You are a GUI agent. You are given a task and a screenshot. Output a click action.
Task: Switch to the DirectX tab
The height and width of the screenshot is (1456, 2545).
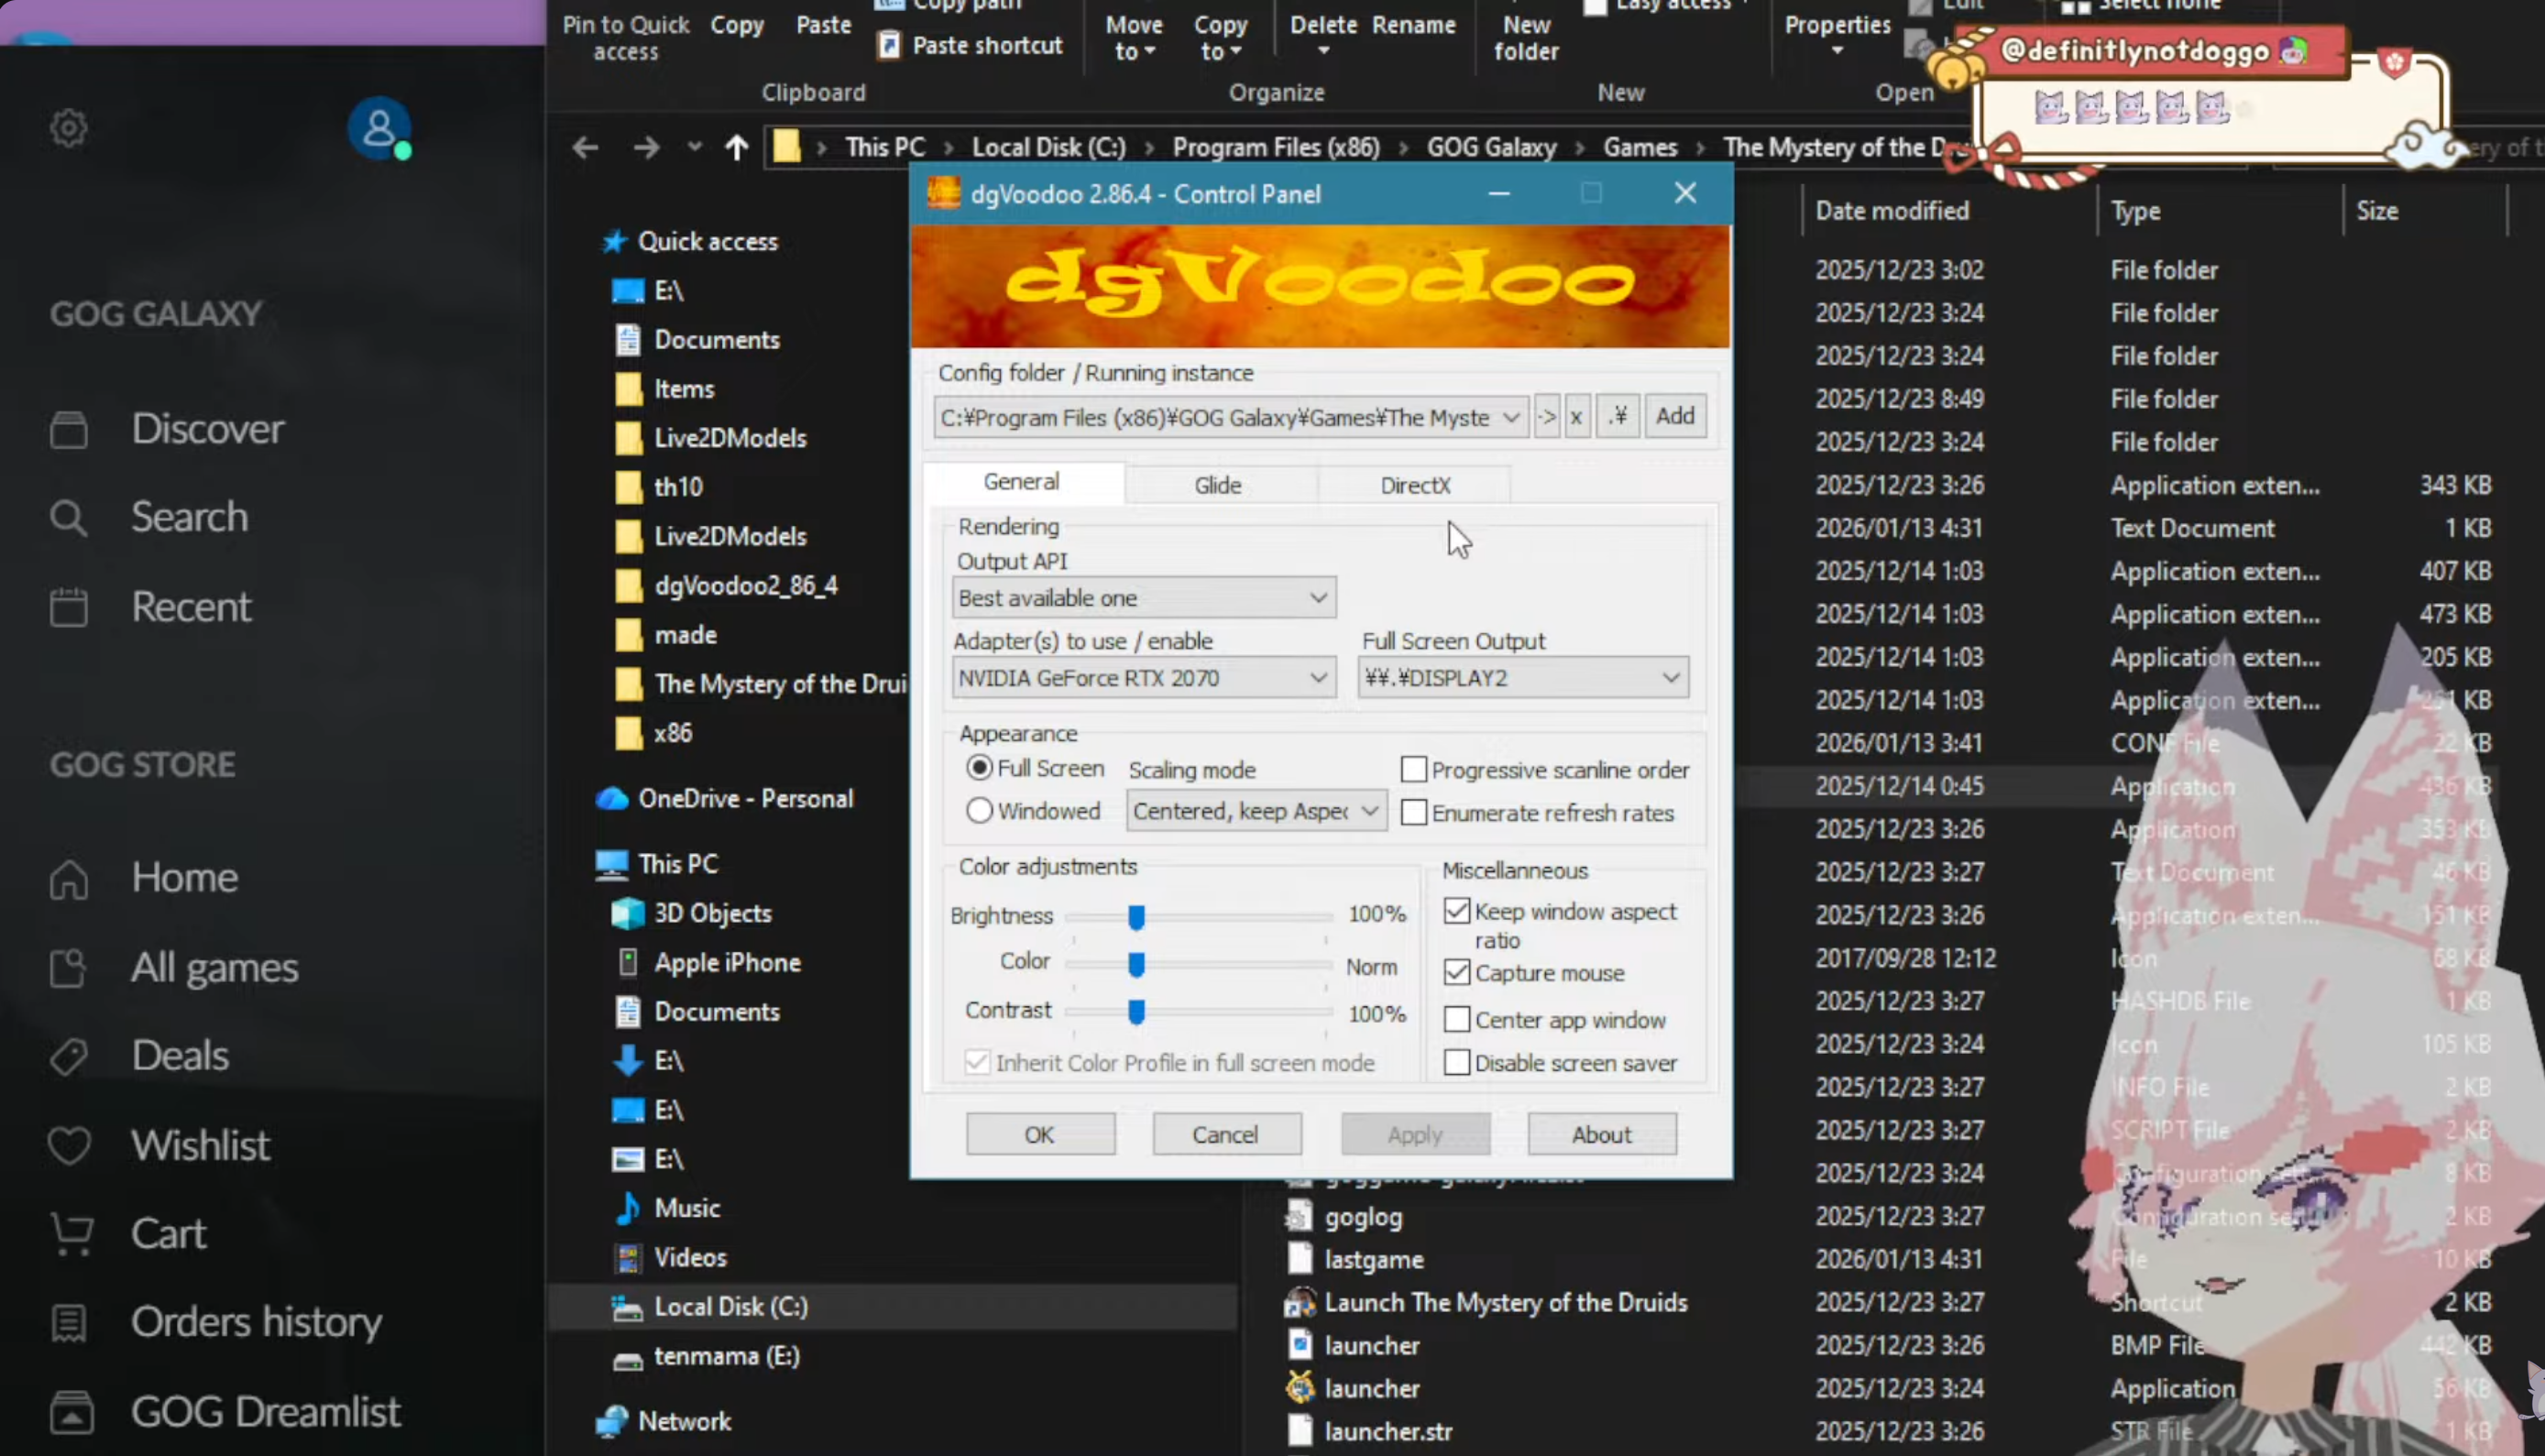point(1414,485)
